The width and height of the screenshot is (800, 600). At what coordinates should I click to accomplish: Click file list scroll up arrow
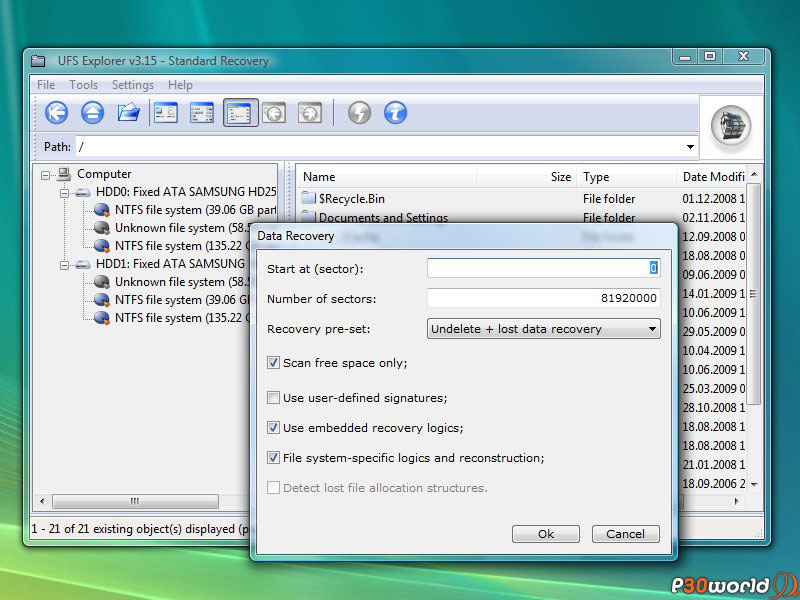click(754, 174)
